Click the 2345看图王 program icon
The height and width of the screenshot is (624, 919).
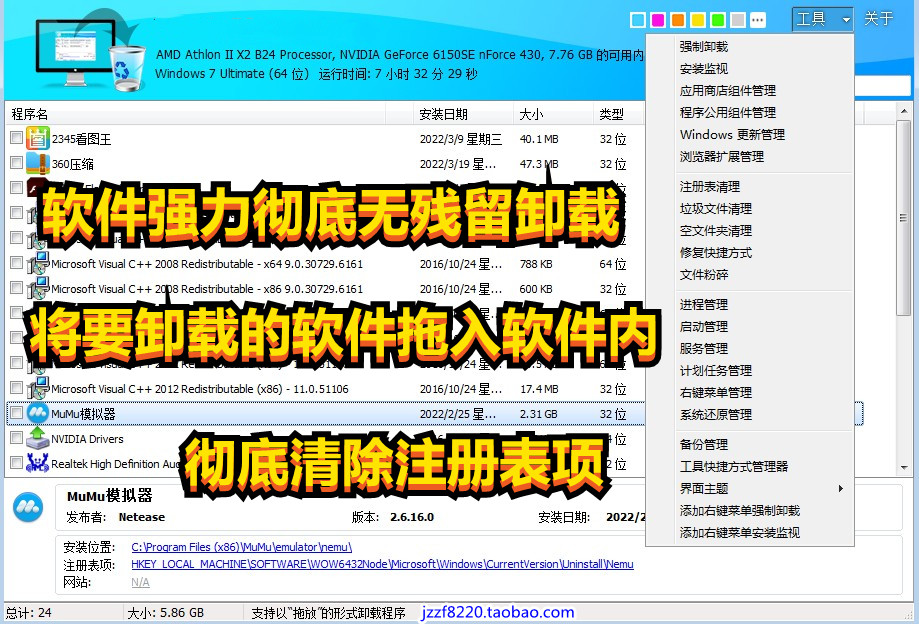[38, 138]
